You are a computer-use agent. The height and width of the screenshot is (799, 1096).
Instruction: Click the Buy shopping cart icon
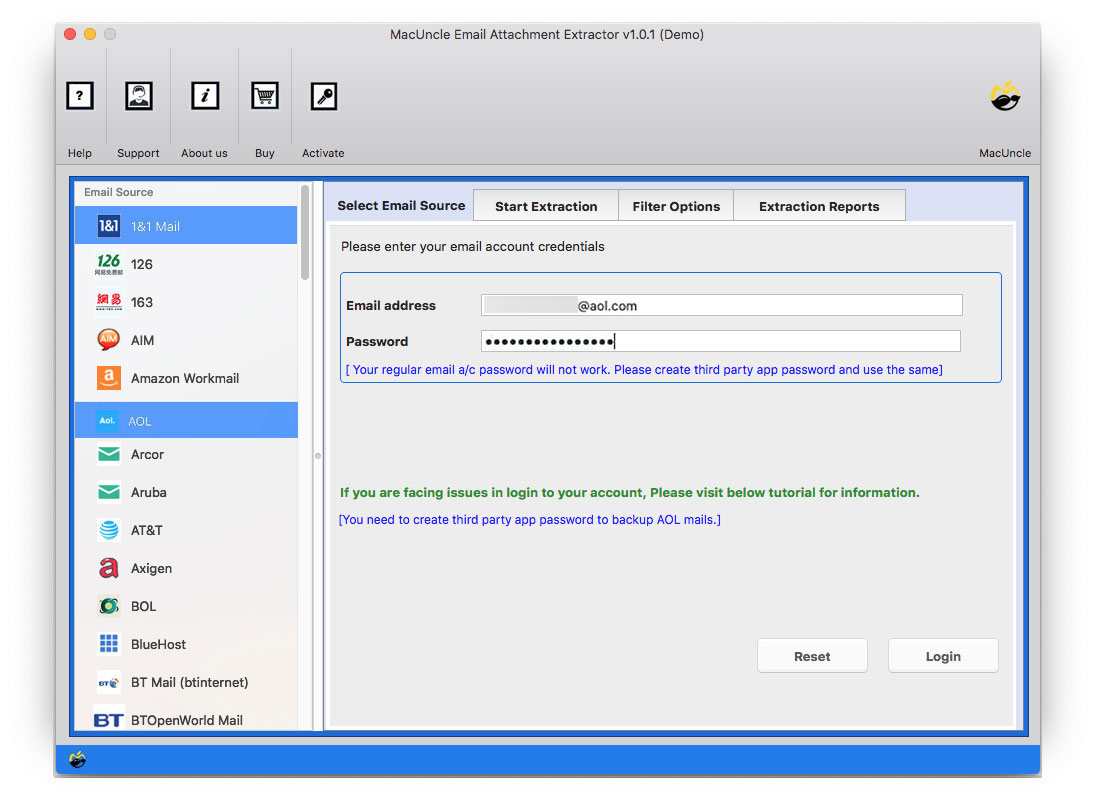pyautogui.click(x=265, y=96)
